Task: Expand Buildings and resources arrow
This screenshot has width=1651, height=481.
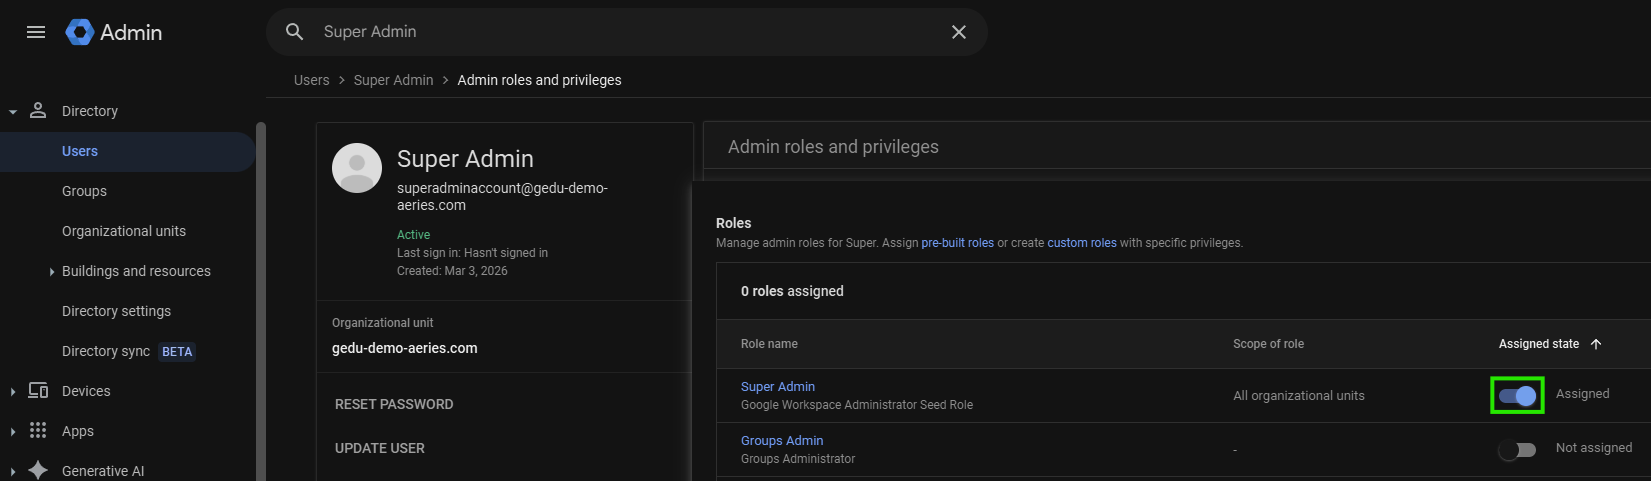Action: coord(52,271)
